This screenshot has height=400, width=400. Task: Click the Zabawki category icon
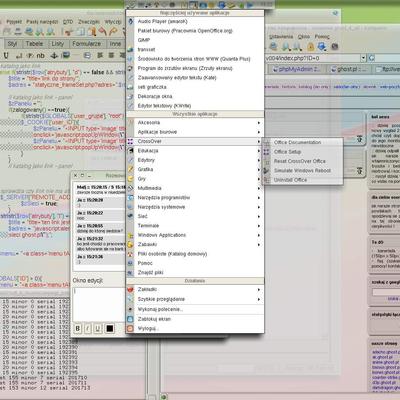pos(130,244)
